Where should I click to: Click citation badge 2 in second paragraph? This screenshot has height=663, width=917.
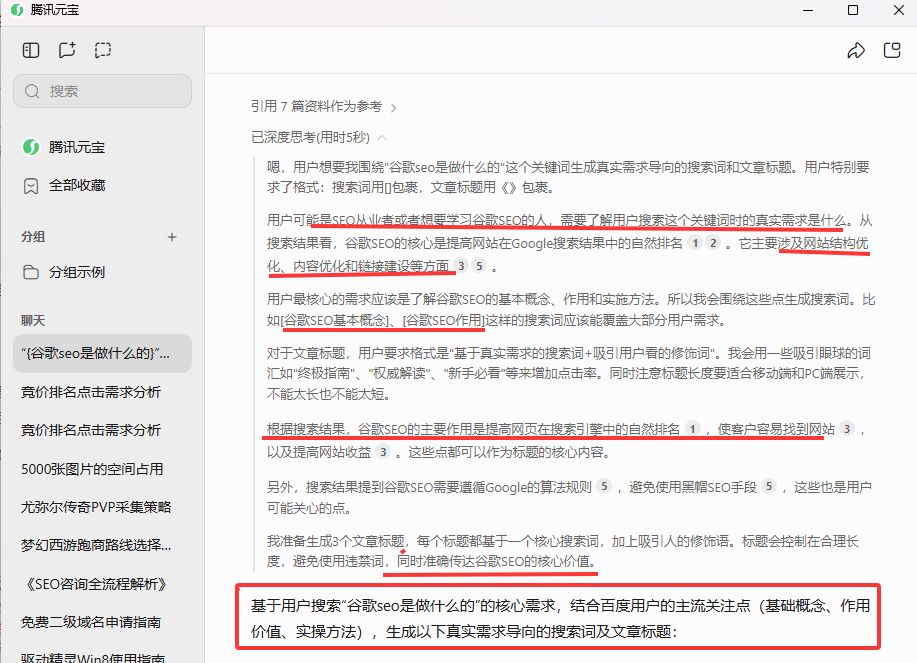(x=713, y=243)
